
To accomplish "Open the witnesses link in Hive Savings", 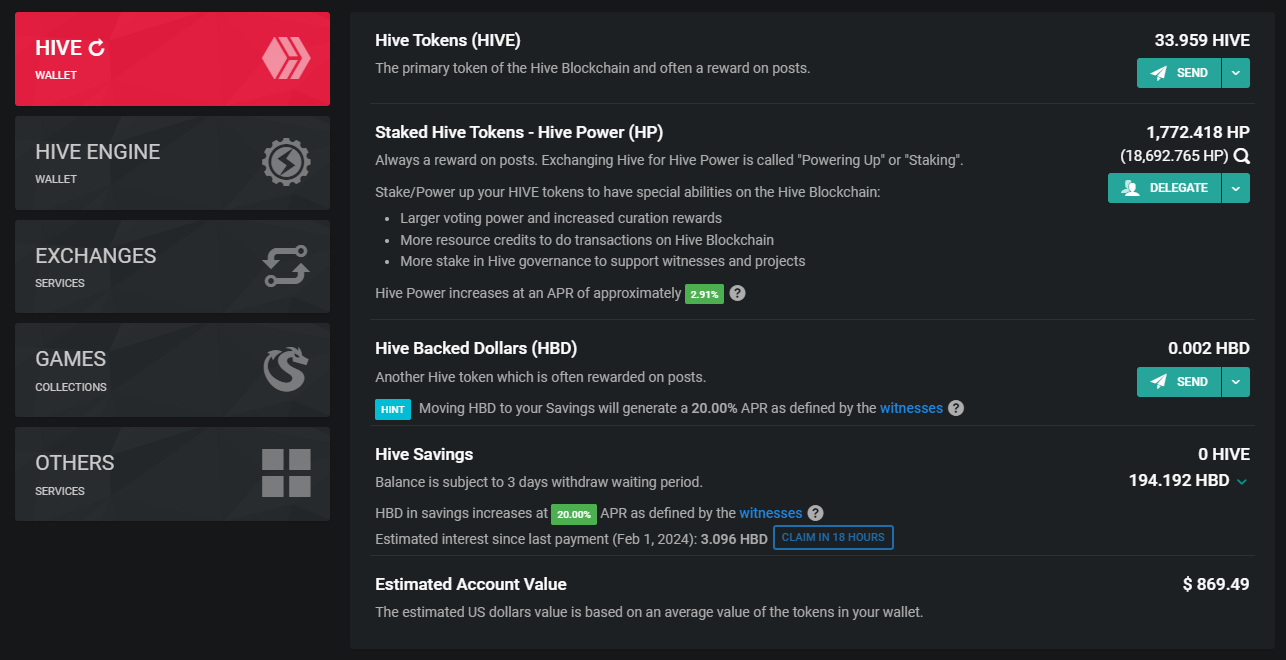I will click(770, 513).
